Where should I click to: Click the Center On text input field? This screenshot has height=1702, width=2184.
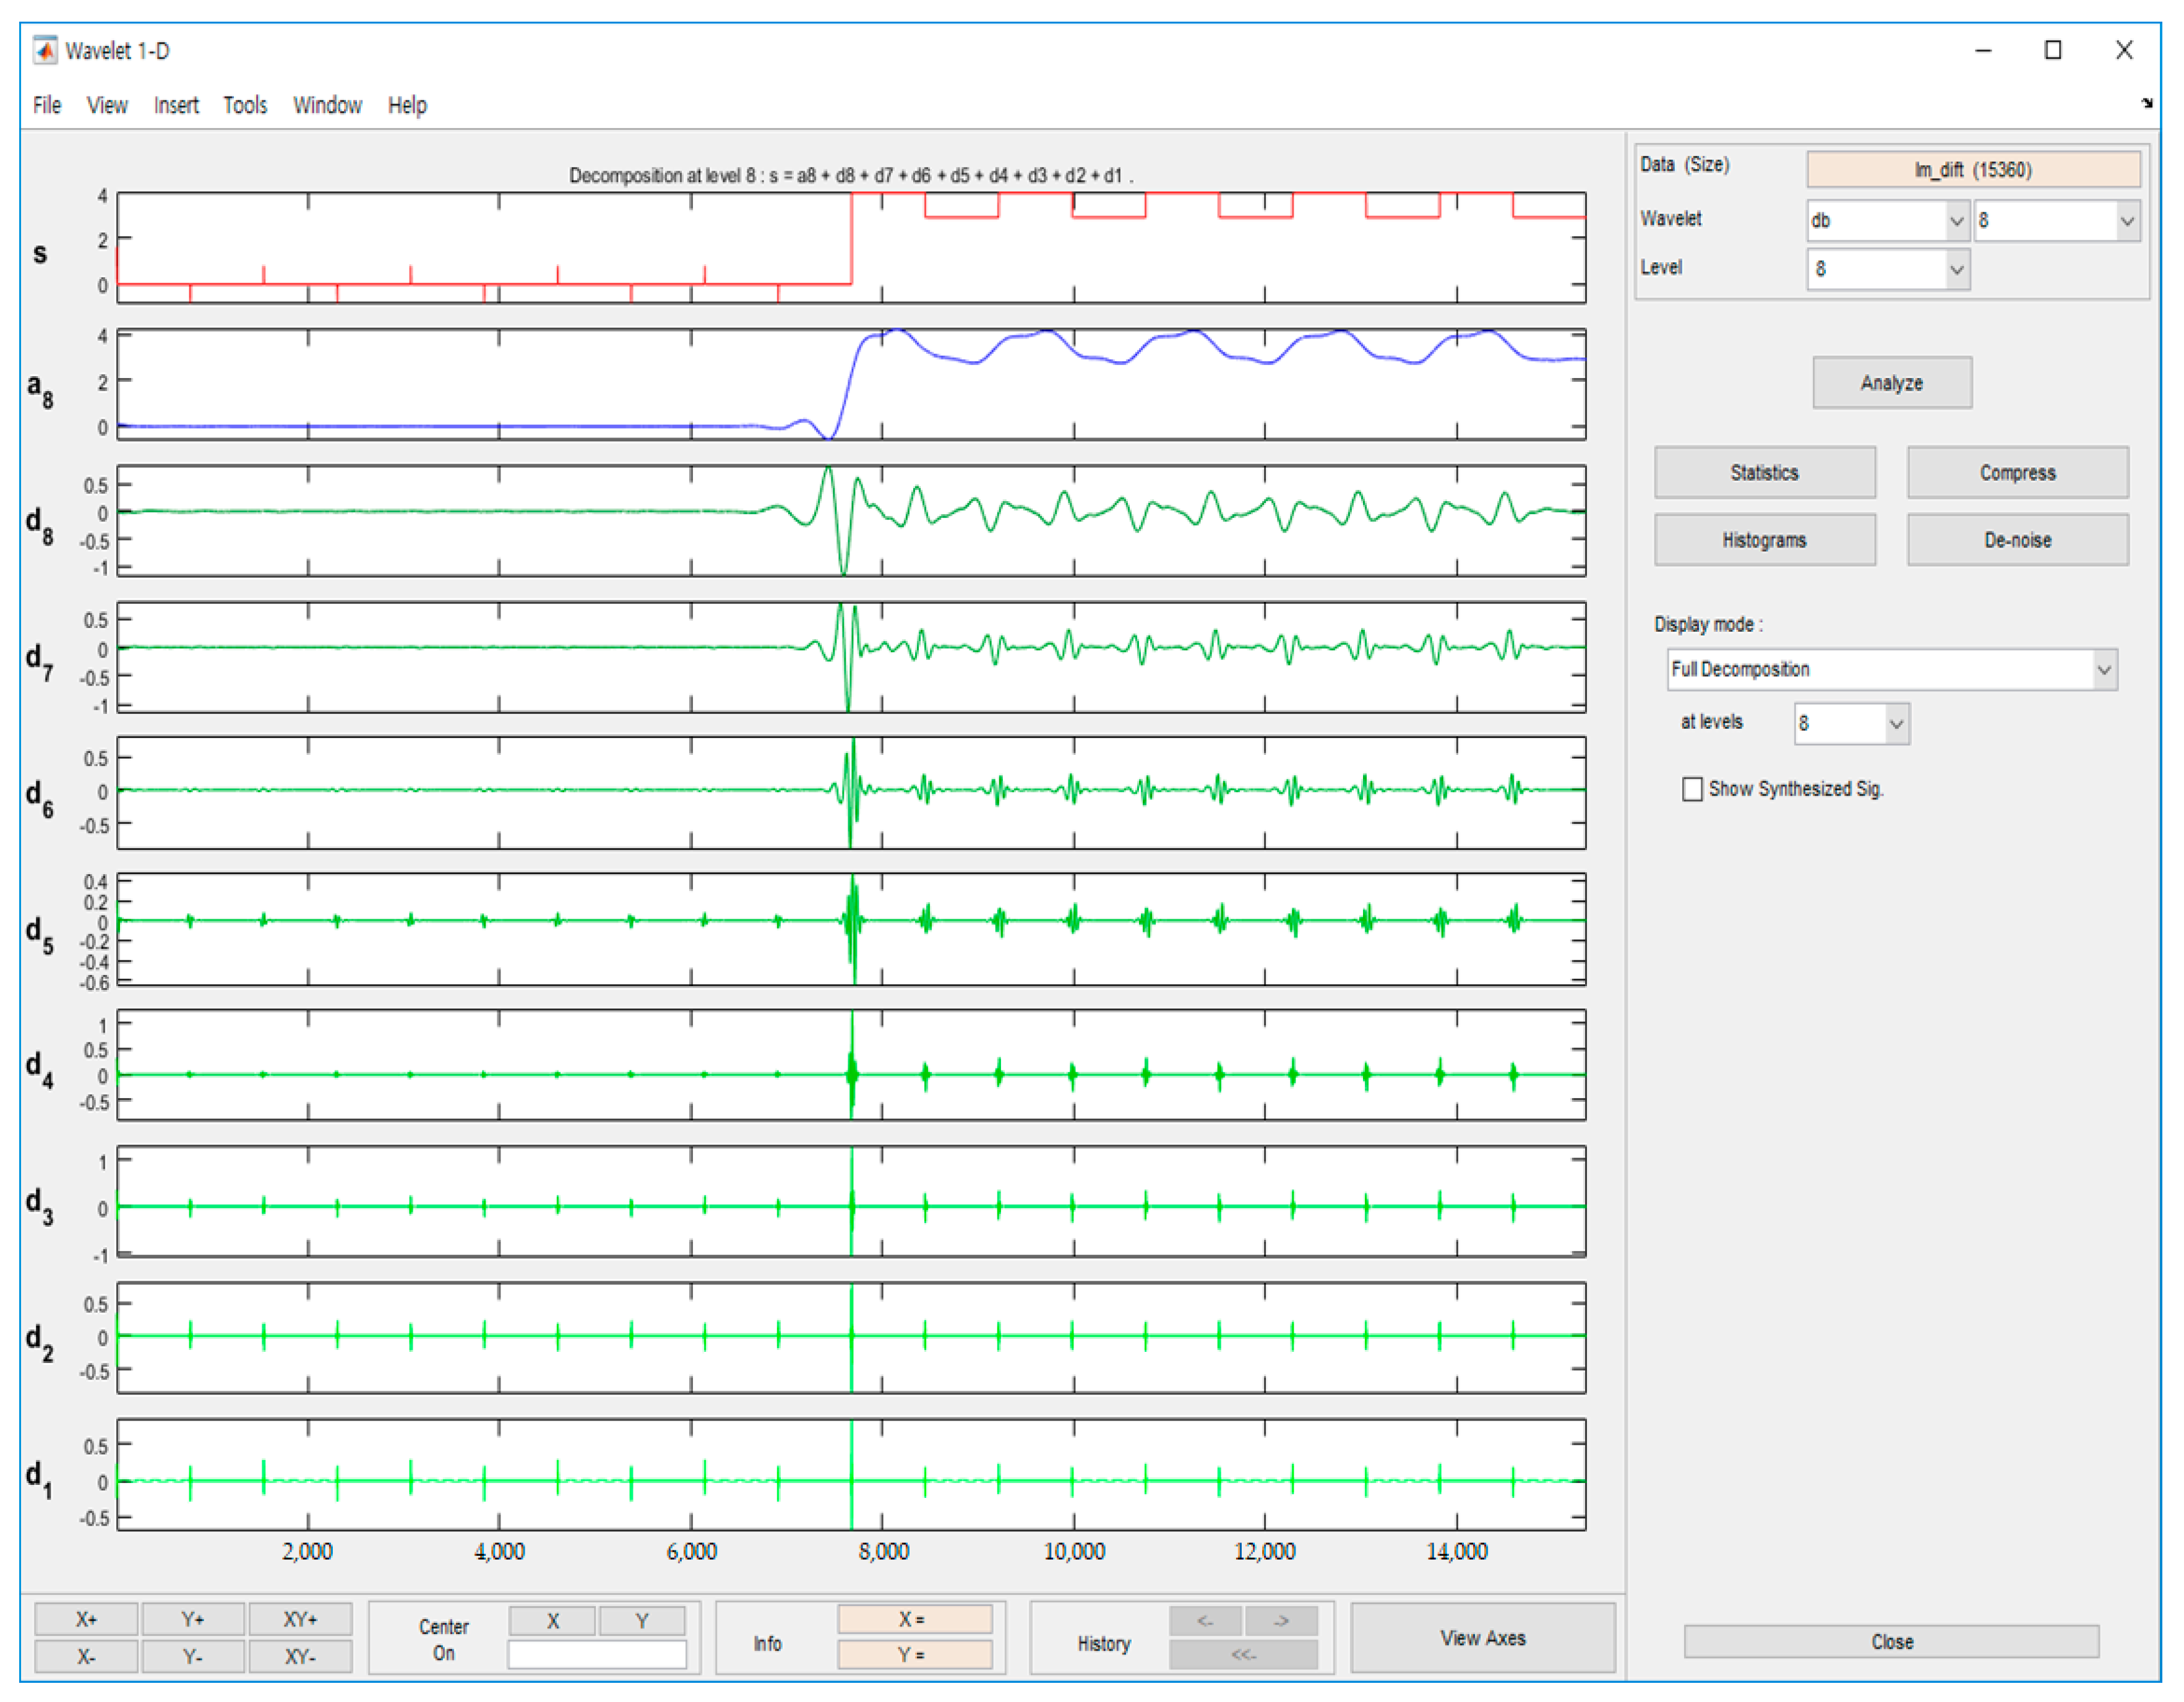click(x=597, y=1654)
